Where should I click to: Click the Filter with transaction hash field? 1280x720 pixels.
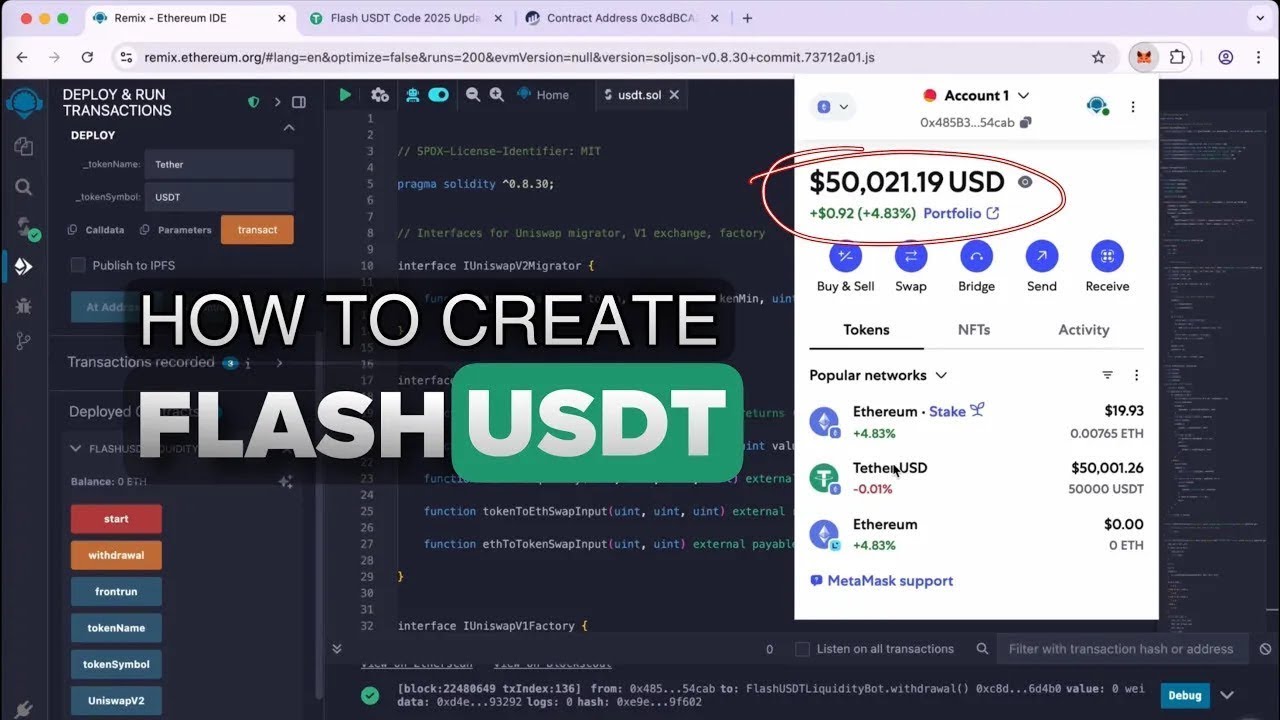click(1122, 649)
